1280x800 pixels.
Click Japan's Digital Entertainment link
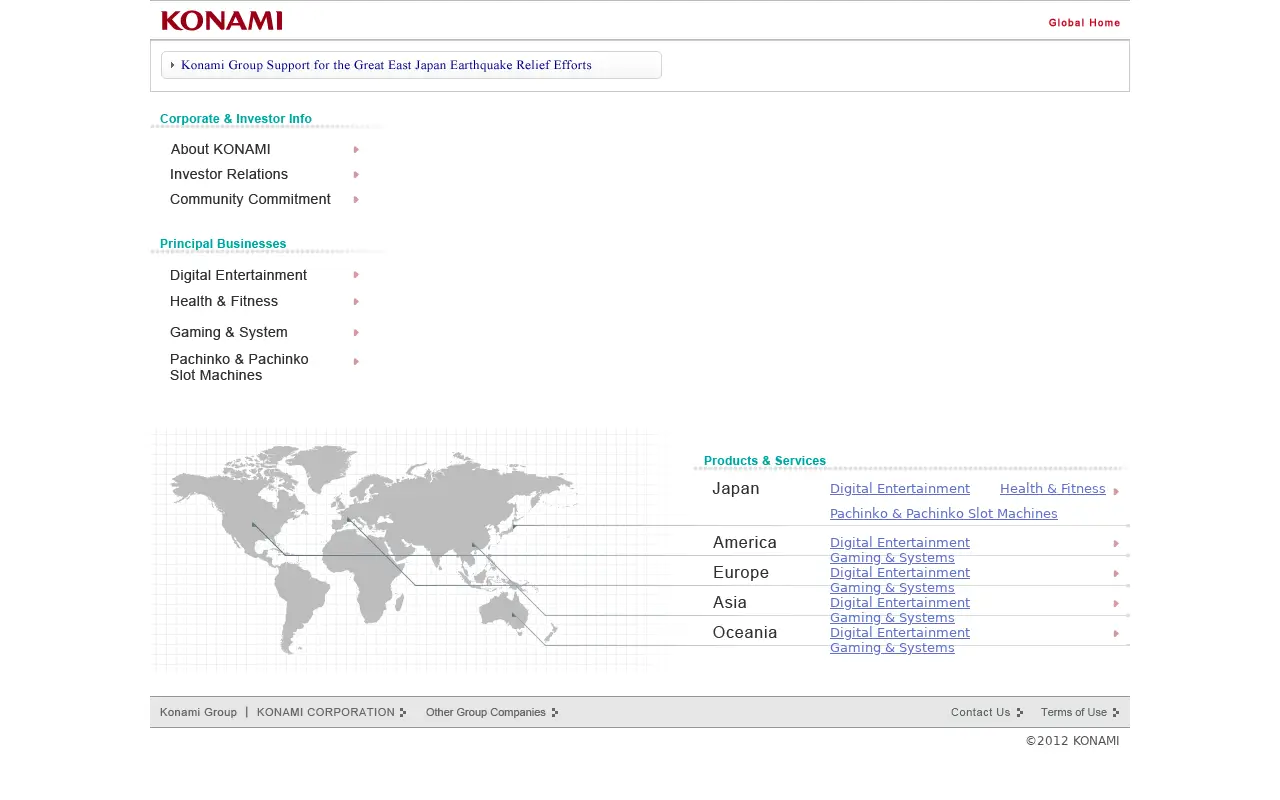[x=900, y=489]
